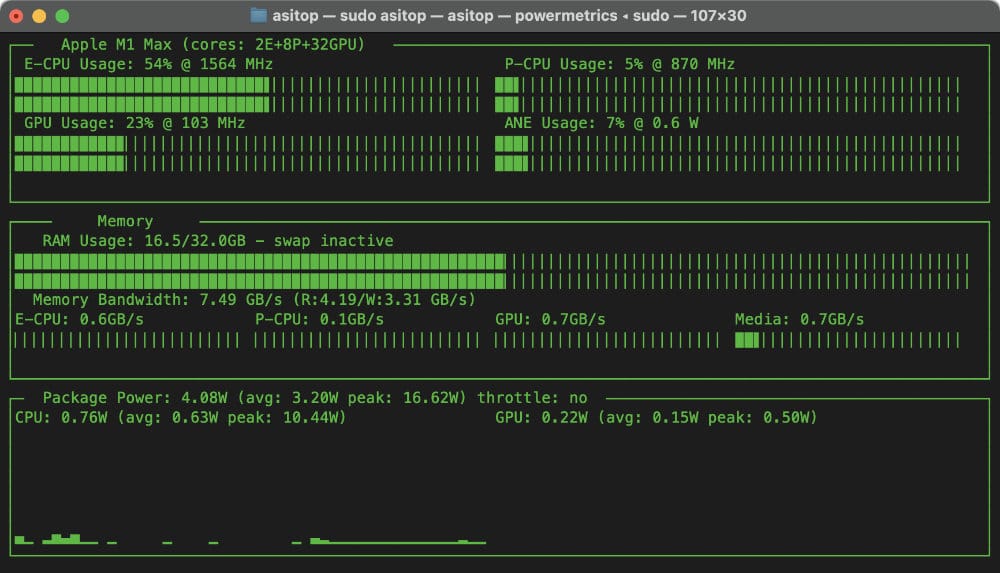Click the ANE usage progress bar
Screen dimensions: 1000x573
pyautogui.click(x=727, y=154)
